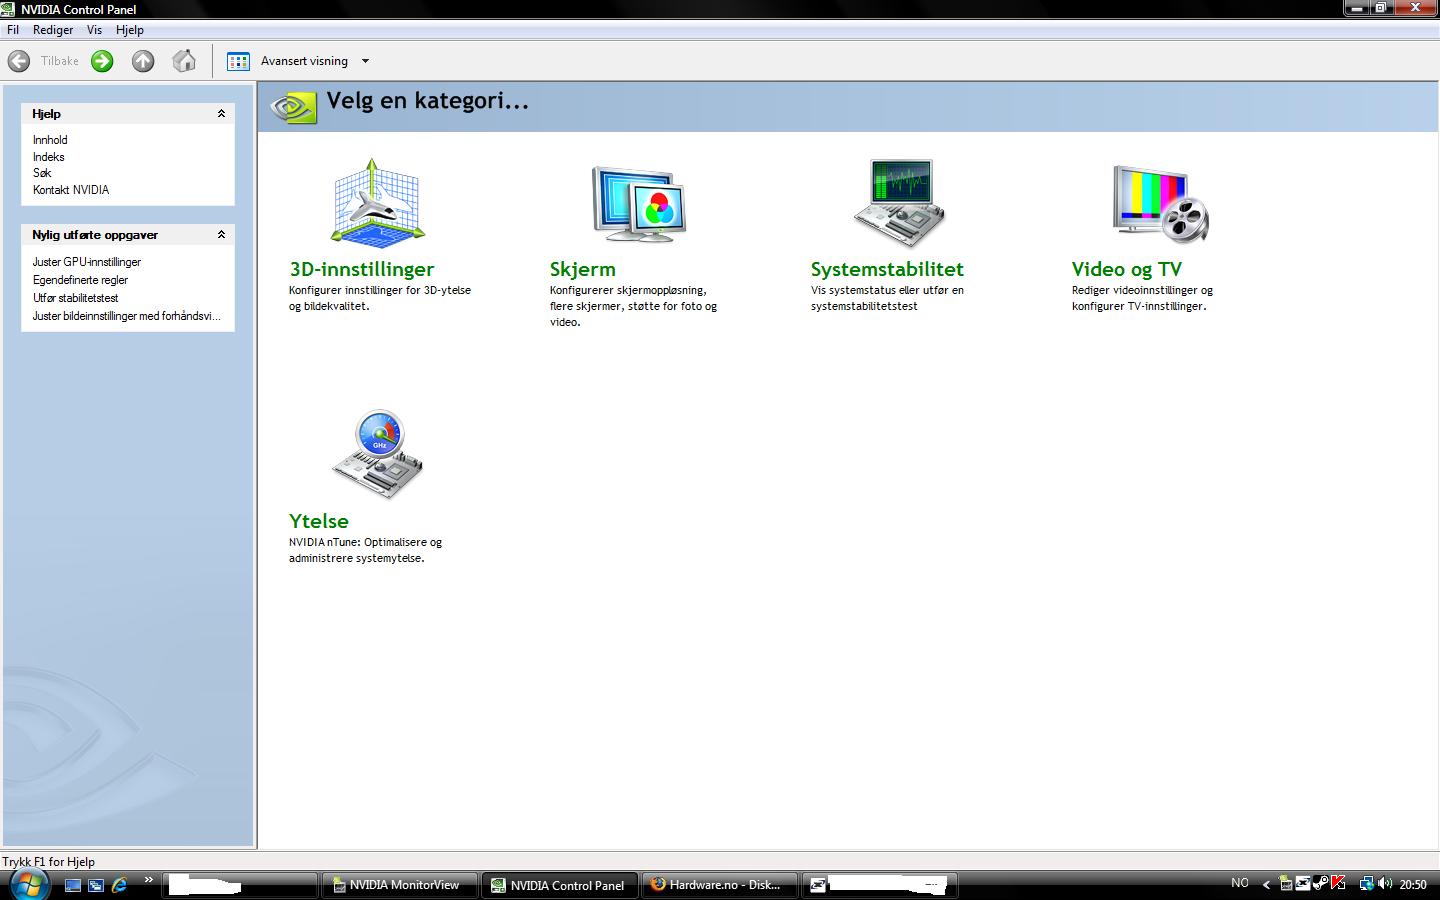Click Kontakt NVIDIA link
The width and height of the screenshot is (1440, 900).
pos(71,190)
